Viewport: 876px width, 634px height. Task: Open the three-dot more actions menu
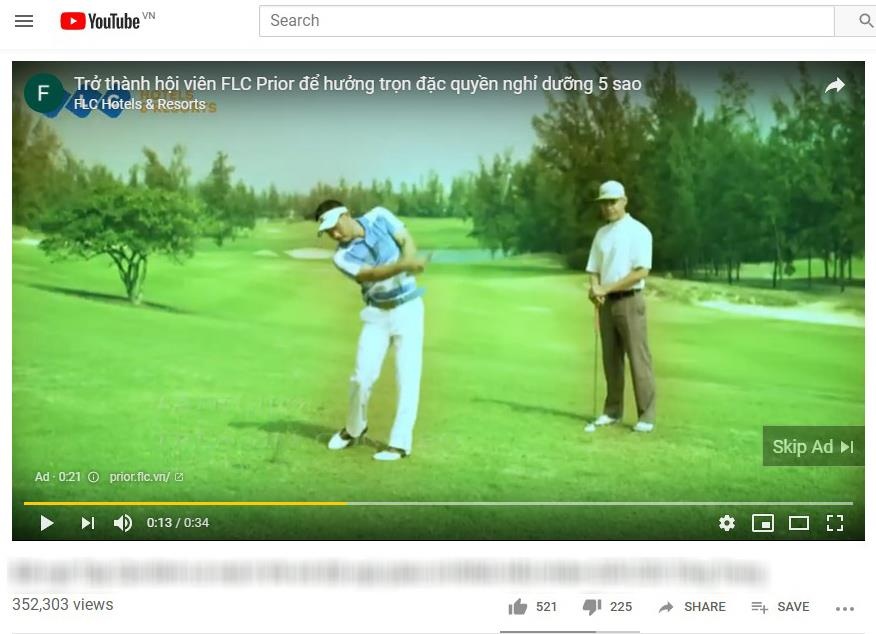[845, 608]
